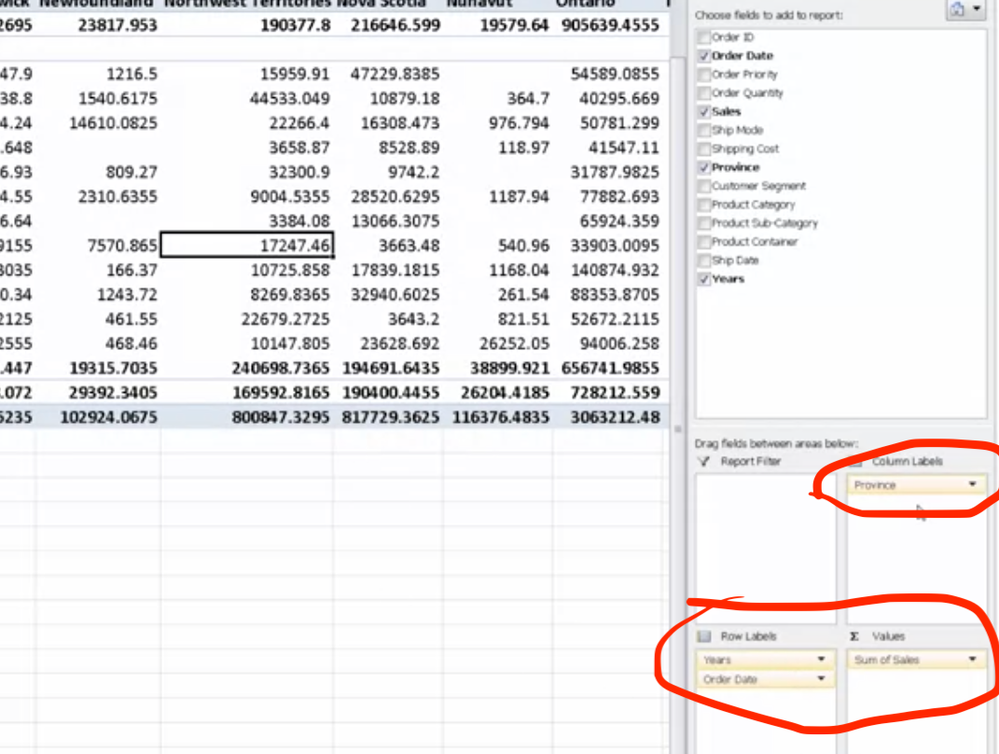
Task: Uncheck the Order Date field checkbox
Action: coord(704,56)
